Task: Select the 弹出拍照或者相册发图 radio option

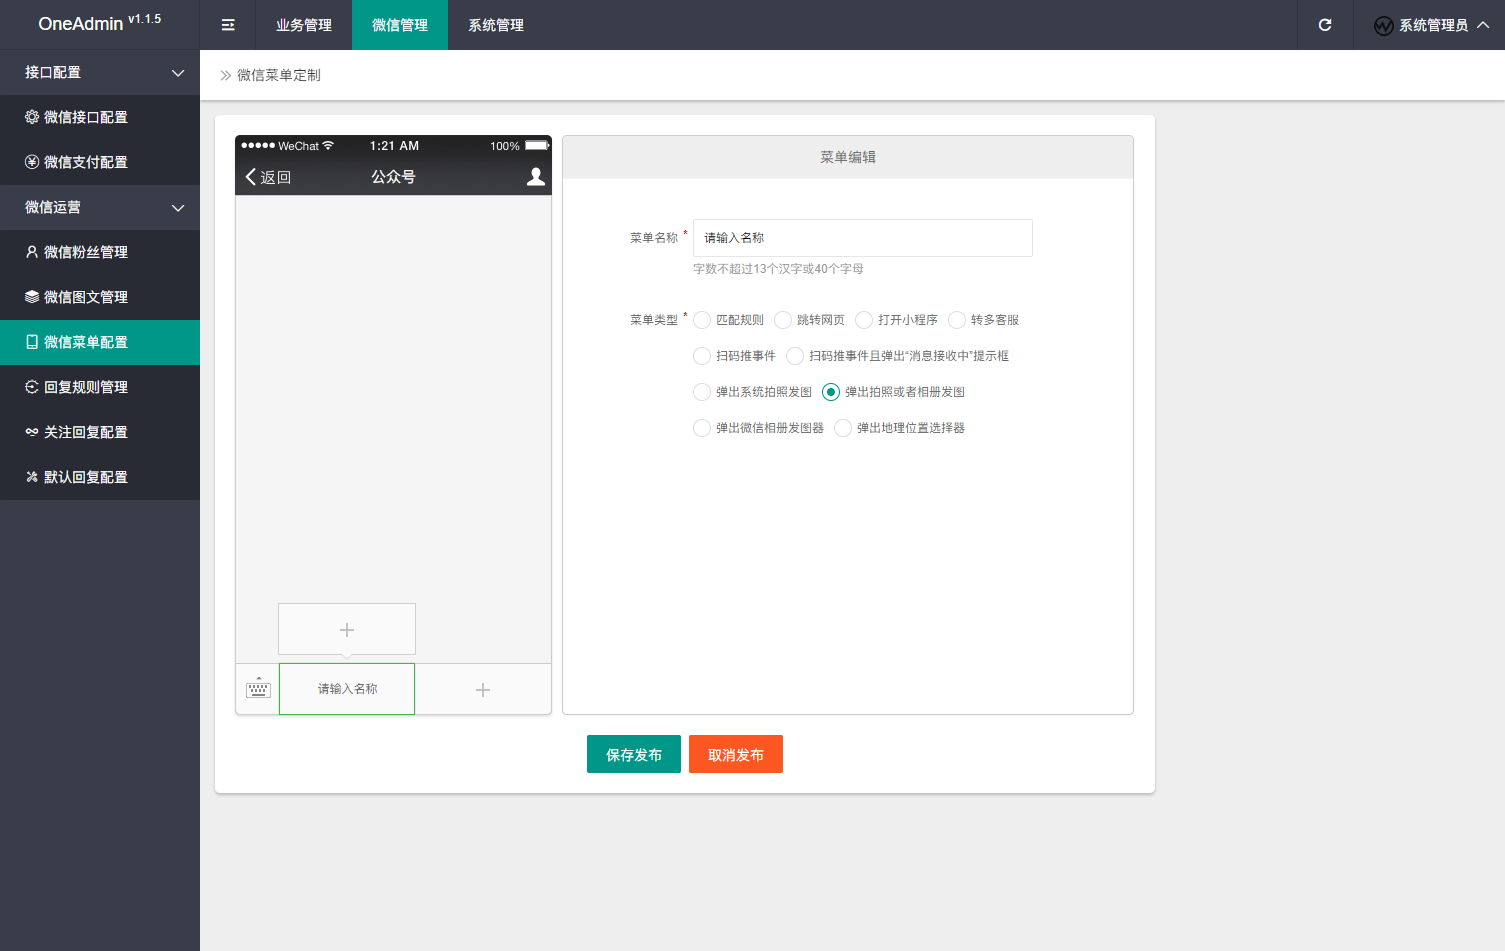Action: [831, 392]
